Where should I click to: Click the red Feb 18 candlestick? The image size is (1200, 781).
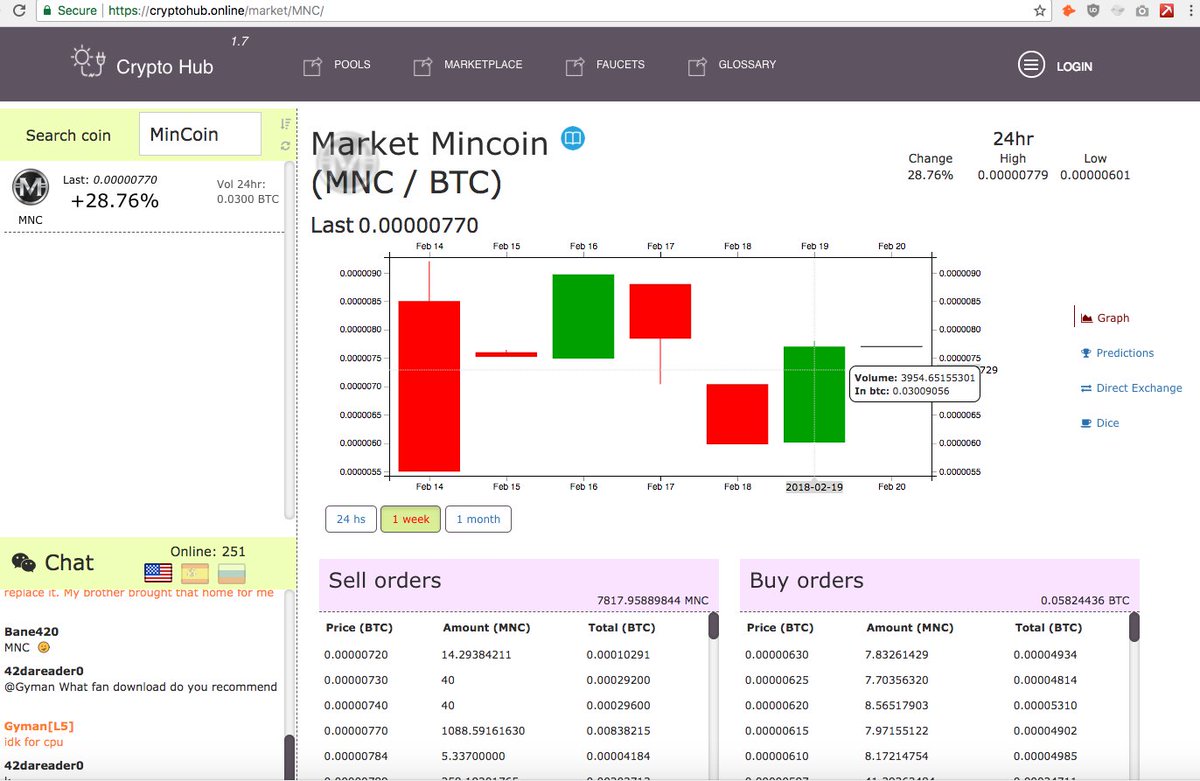(x=737, y=414)
